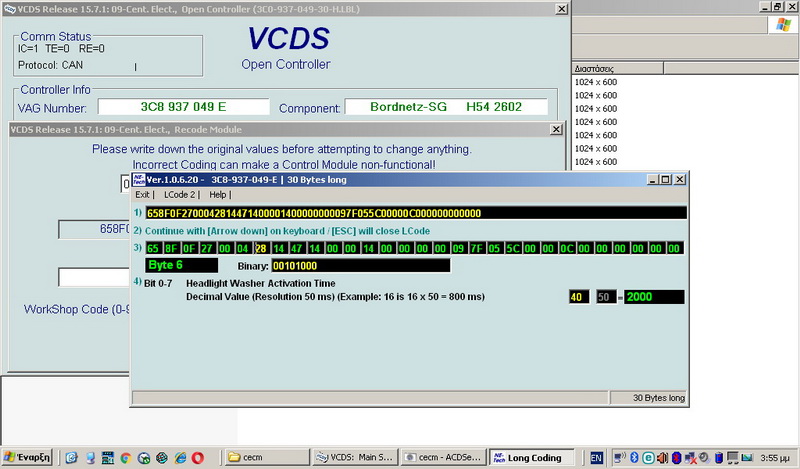Click the resolution field showing 50
The image size is (800, 469).
606,297
